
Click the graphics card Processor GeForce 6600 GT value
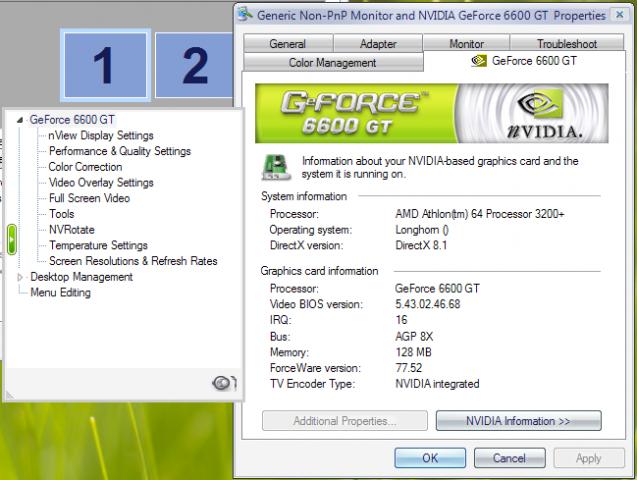click(x=437, y=288)
